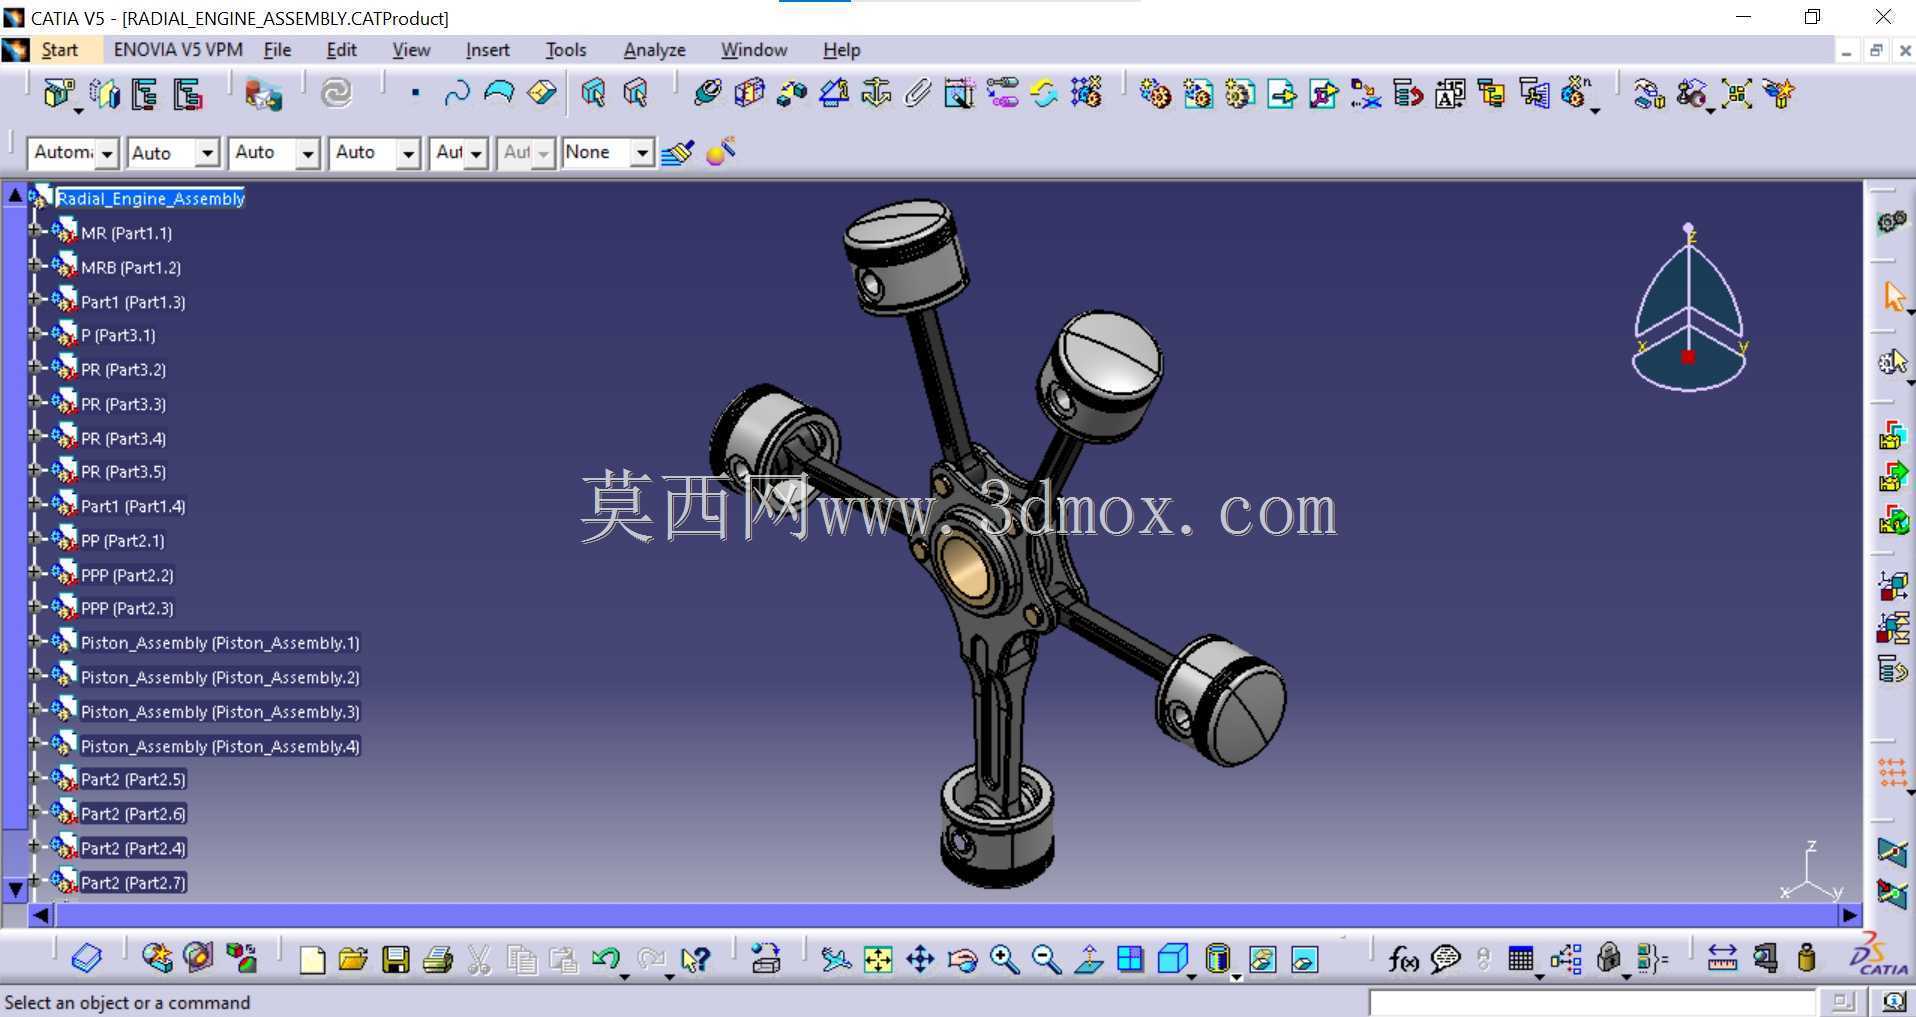This screenshot has height=1017, width=1916.
Task: Open the Analyze menu
Action: click(654, 50)
